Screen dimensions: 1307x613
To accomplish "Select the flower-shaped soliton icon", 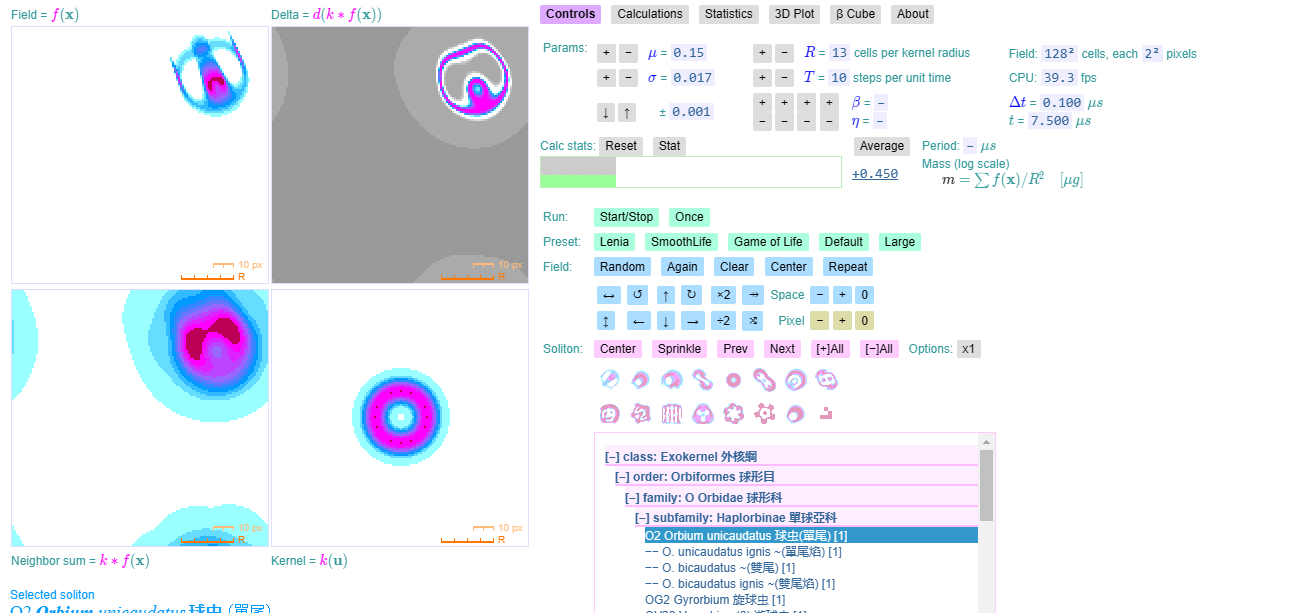I will (734, 413).
